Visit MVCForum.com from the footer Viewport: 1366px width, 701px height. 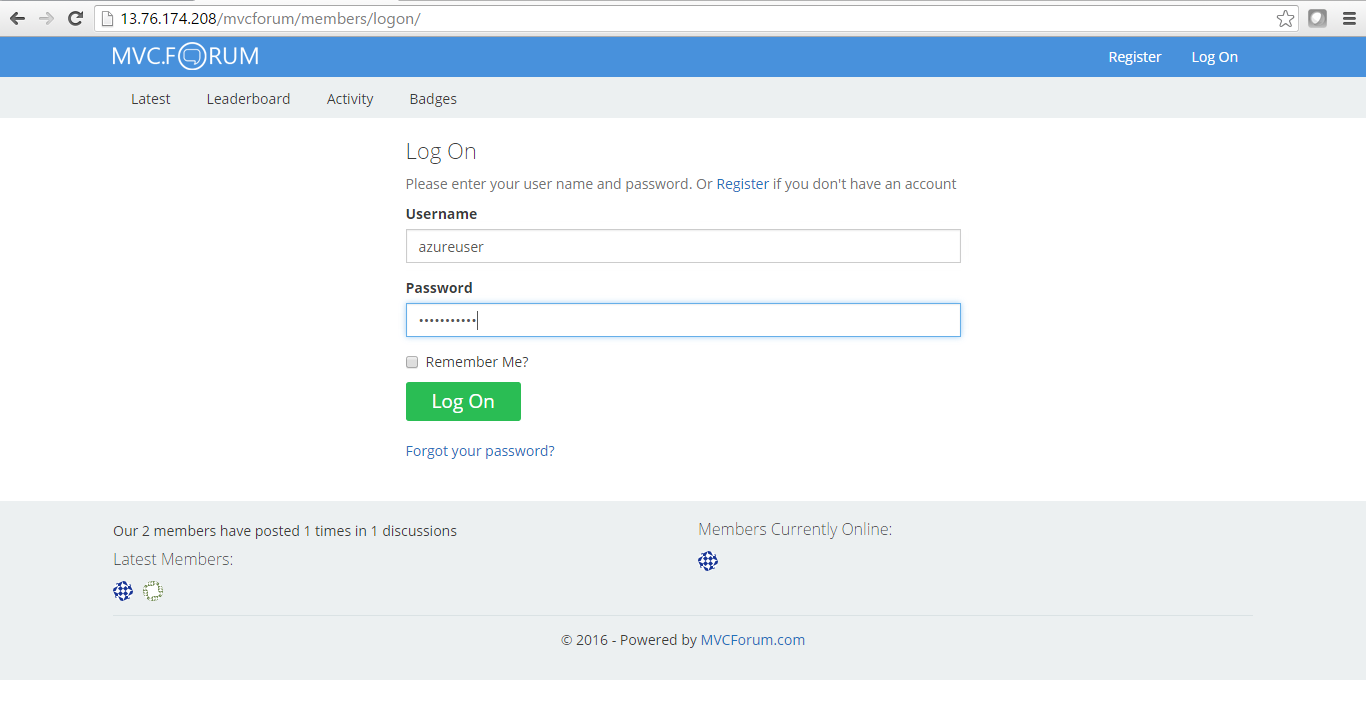click(x=752, y=639)
